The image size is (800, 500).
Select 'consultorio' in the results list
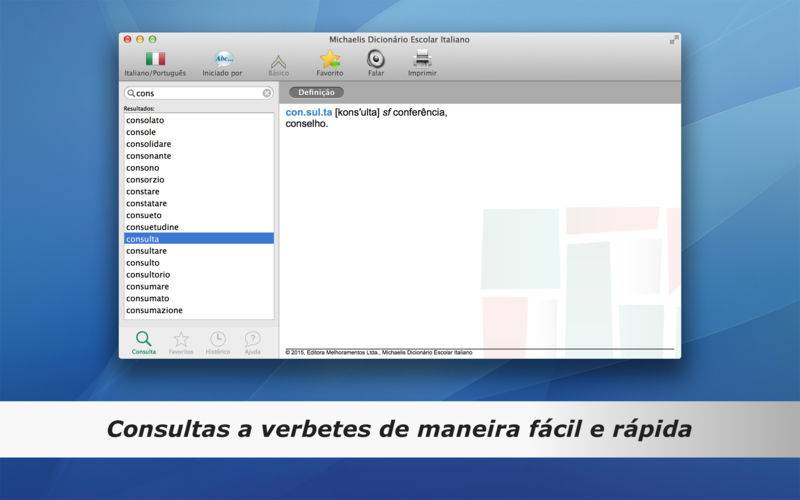pyautogui.click(x=199, y=274)
